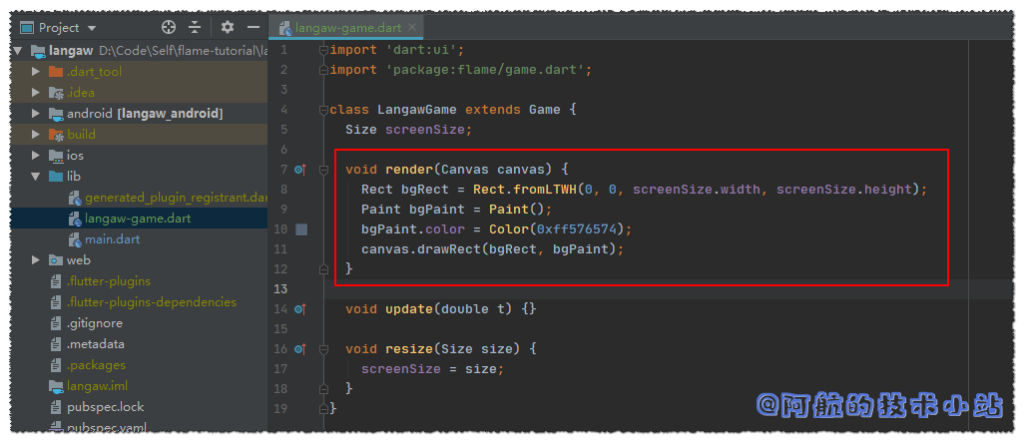Expand the .dart_tool folder arrow

(37, 72)
